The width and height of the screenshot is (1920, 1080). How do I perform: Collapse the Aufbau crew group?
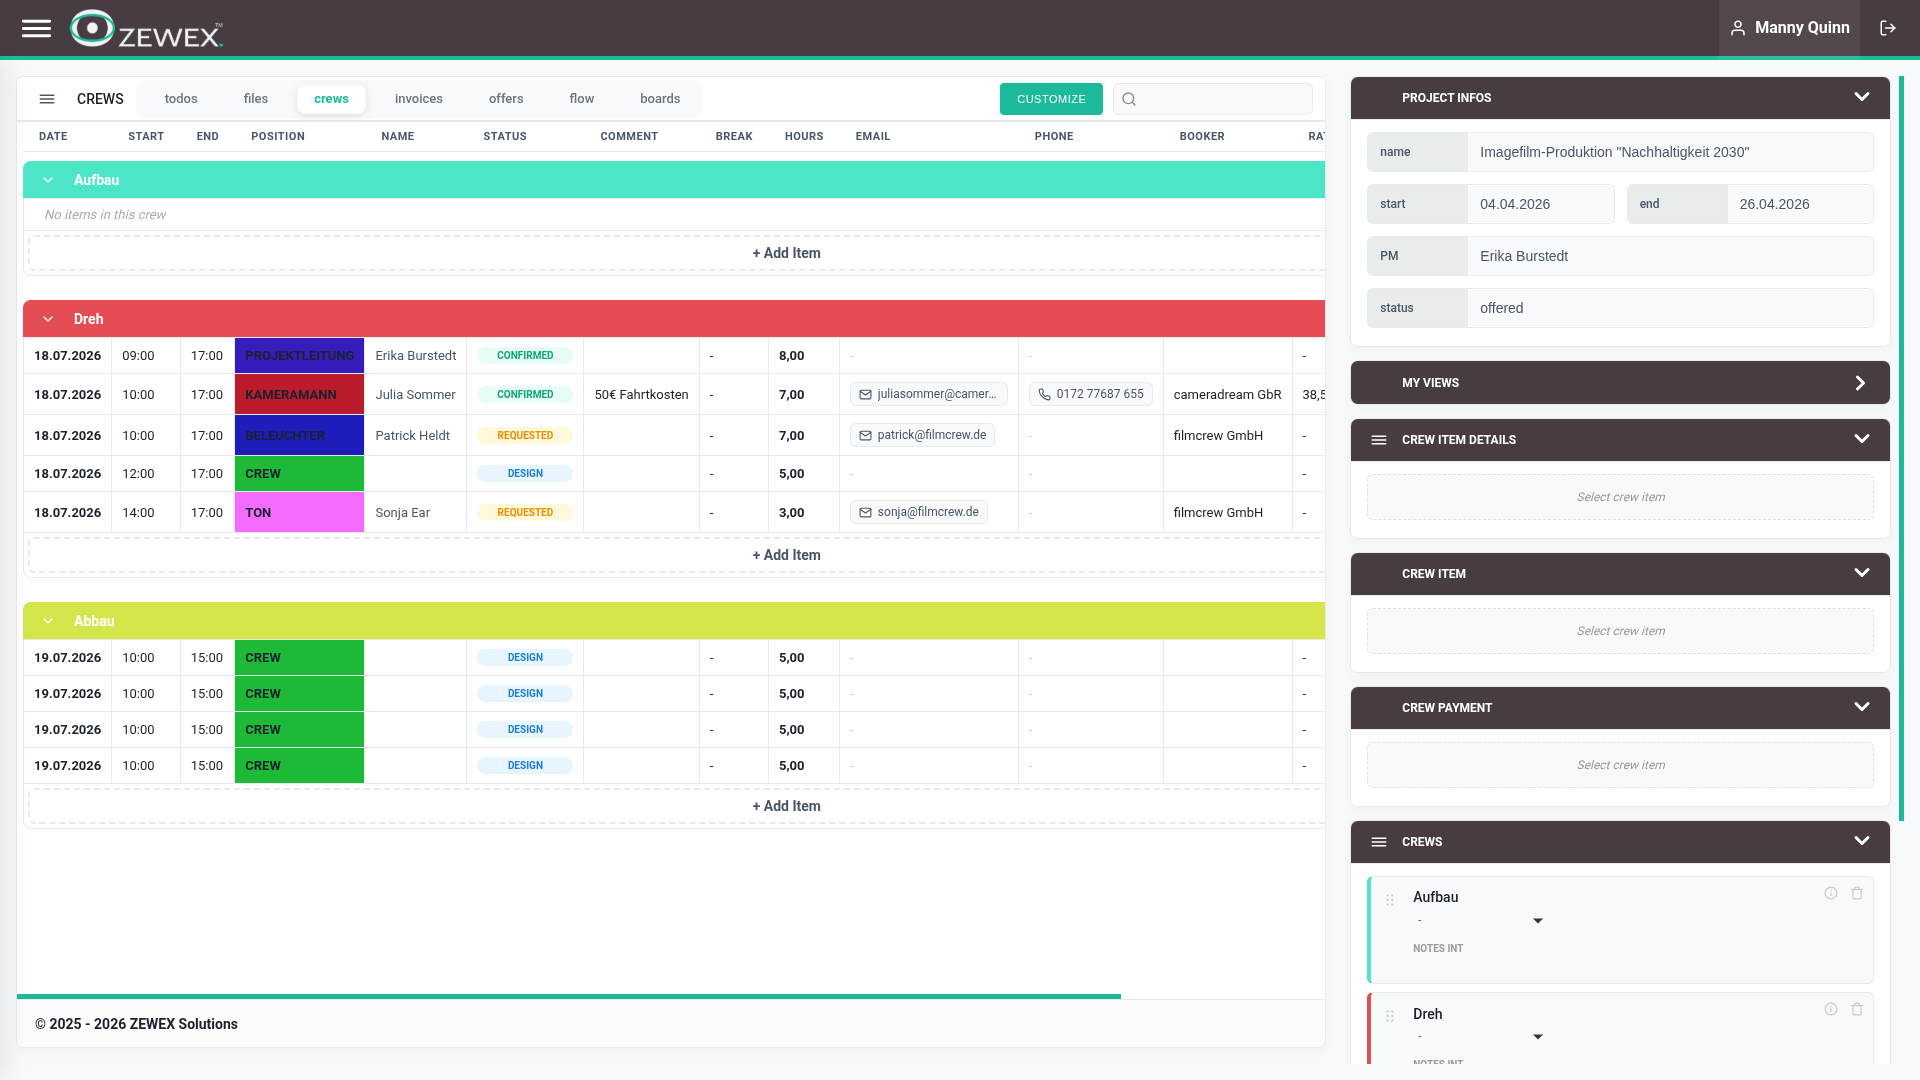pyautogui.click(x=48, y=180)
